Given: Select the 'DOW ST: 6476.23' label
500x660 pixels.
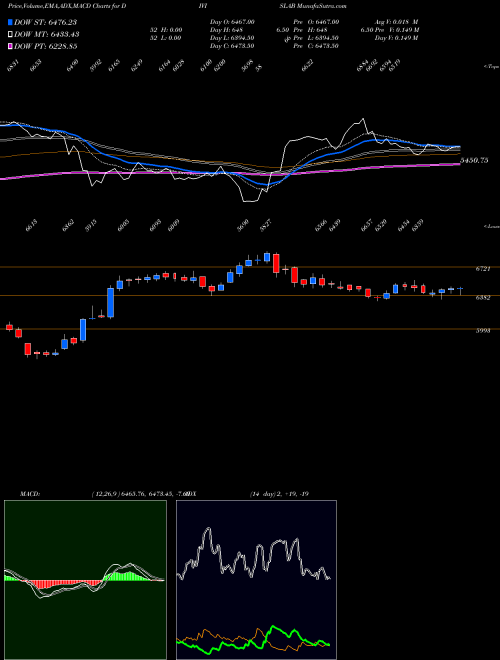Looking at the screenshot, I should (x=46, y=23).
